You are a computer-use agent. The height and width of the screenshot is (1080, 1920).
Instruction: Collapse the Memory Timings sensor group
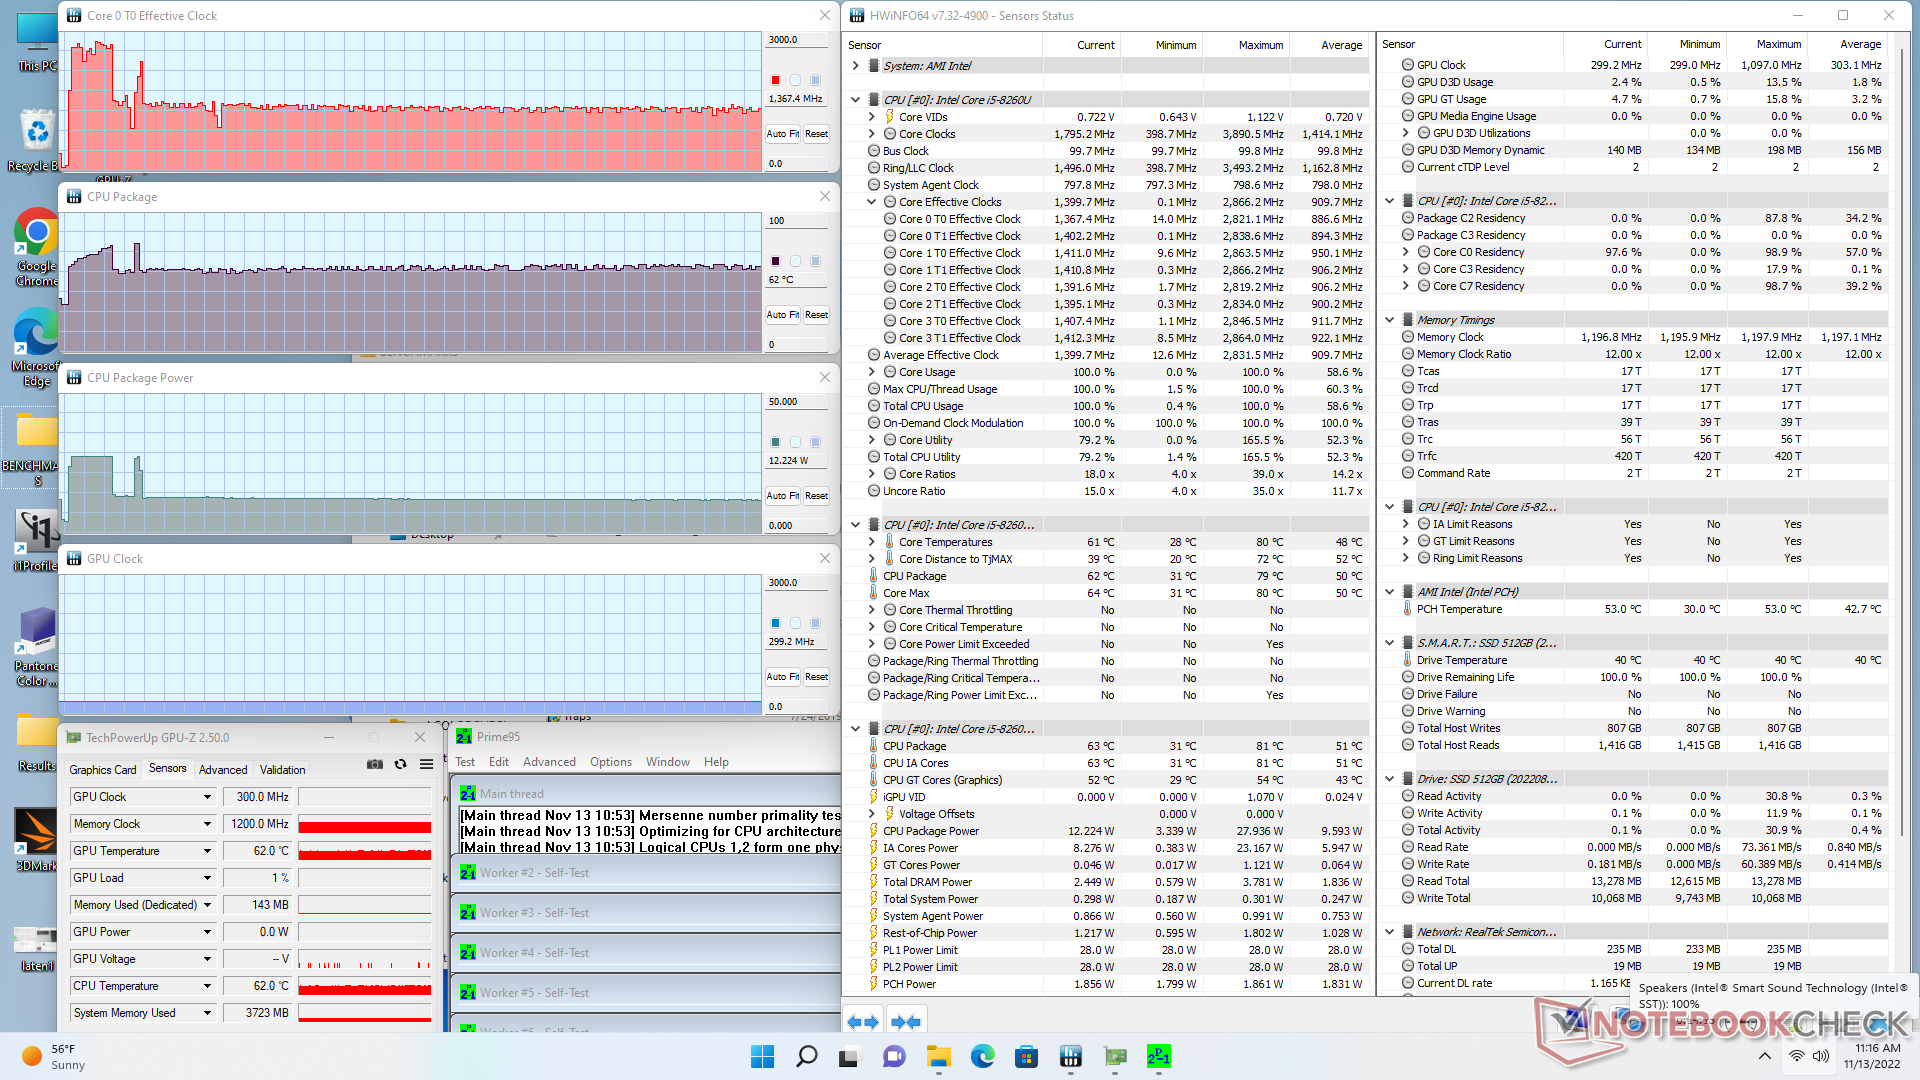click(x=1389, y=320)
